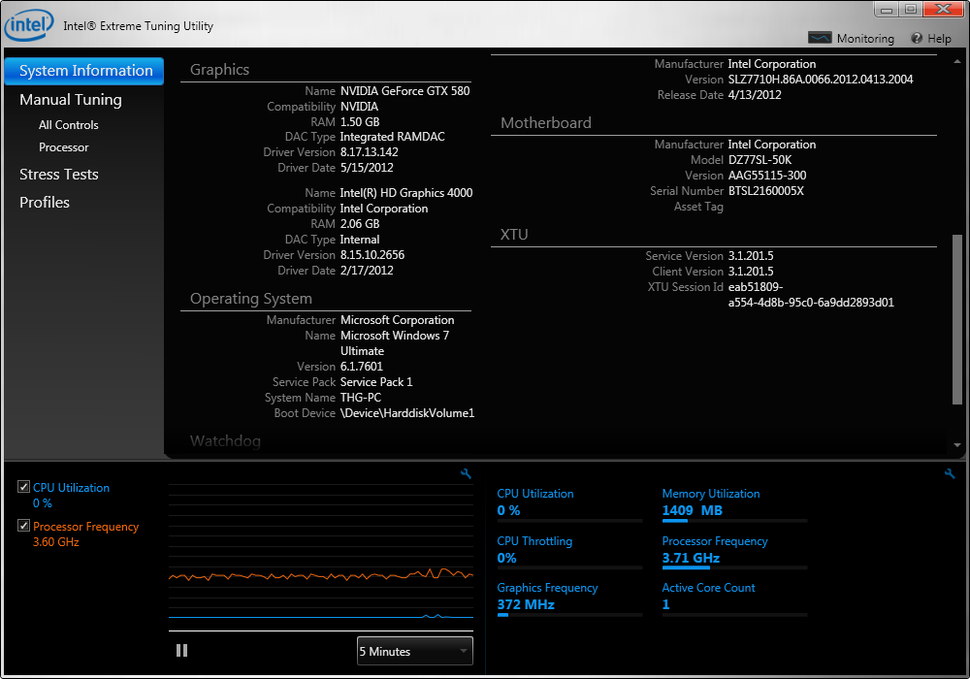The width and height of the screenshot is (970, 679).
Task: Click boot device \Device\HarddiskVolume1
Action: (407, 413)
